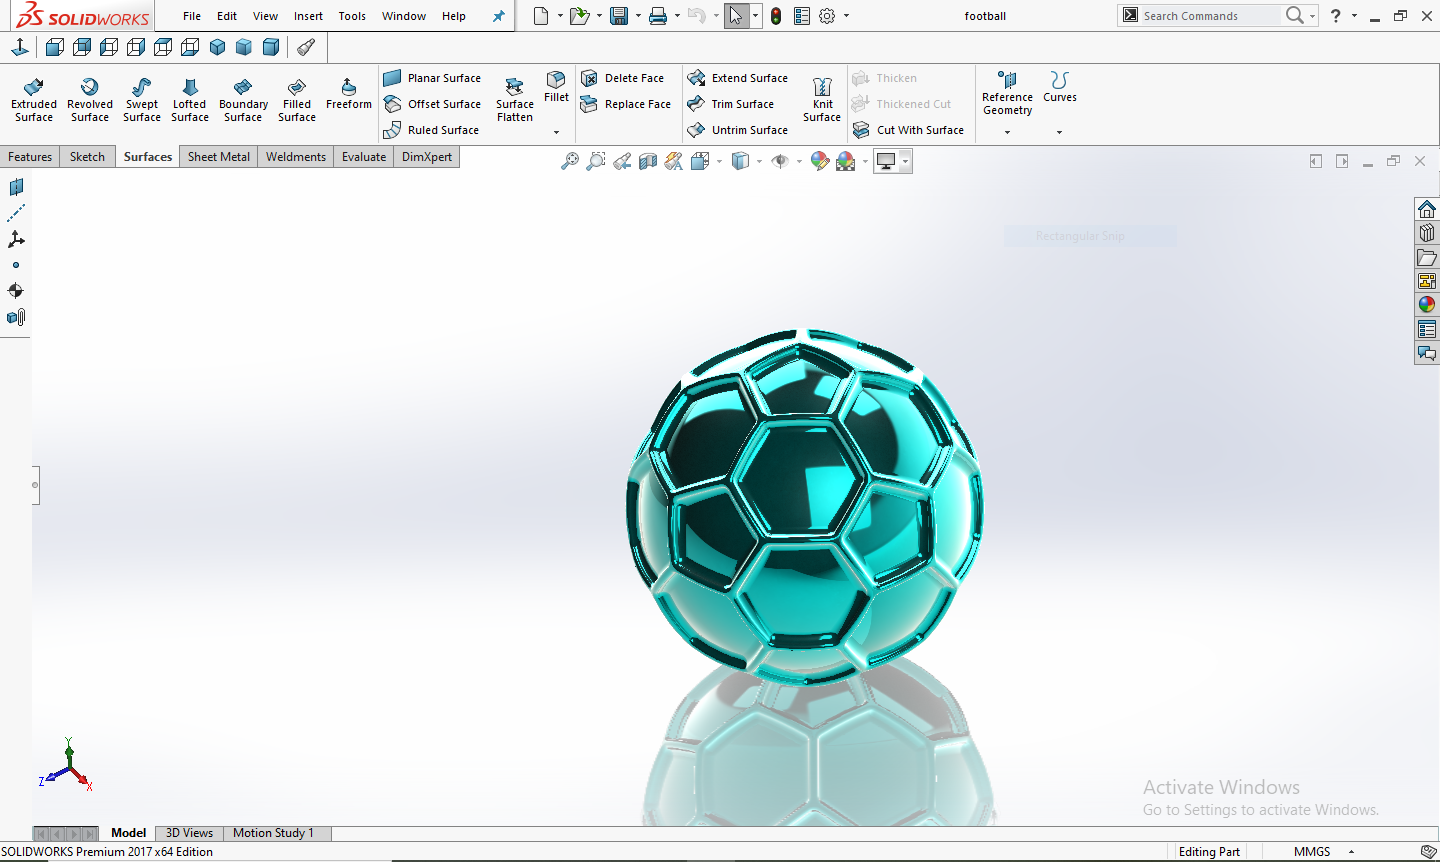
Task: Open the View Orientation icon
Action: pyautogui.click(x=700, y=161)
